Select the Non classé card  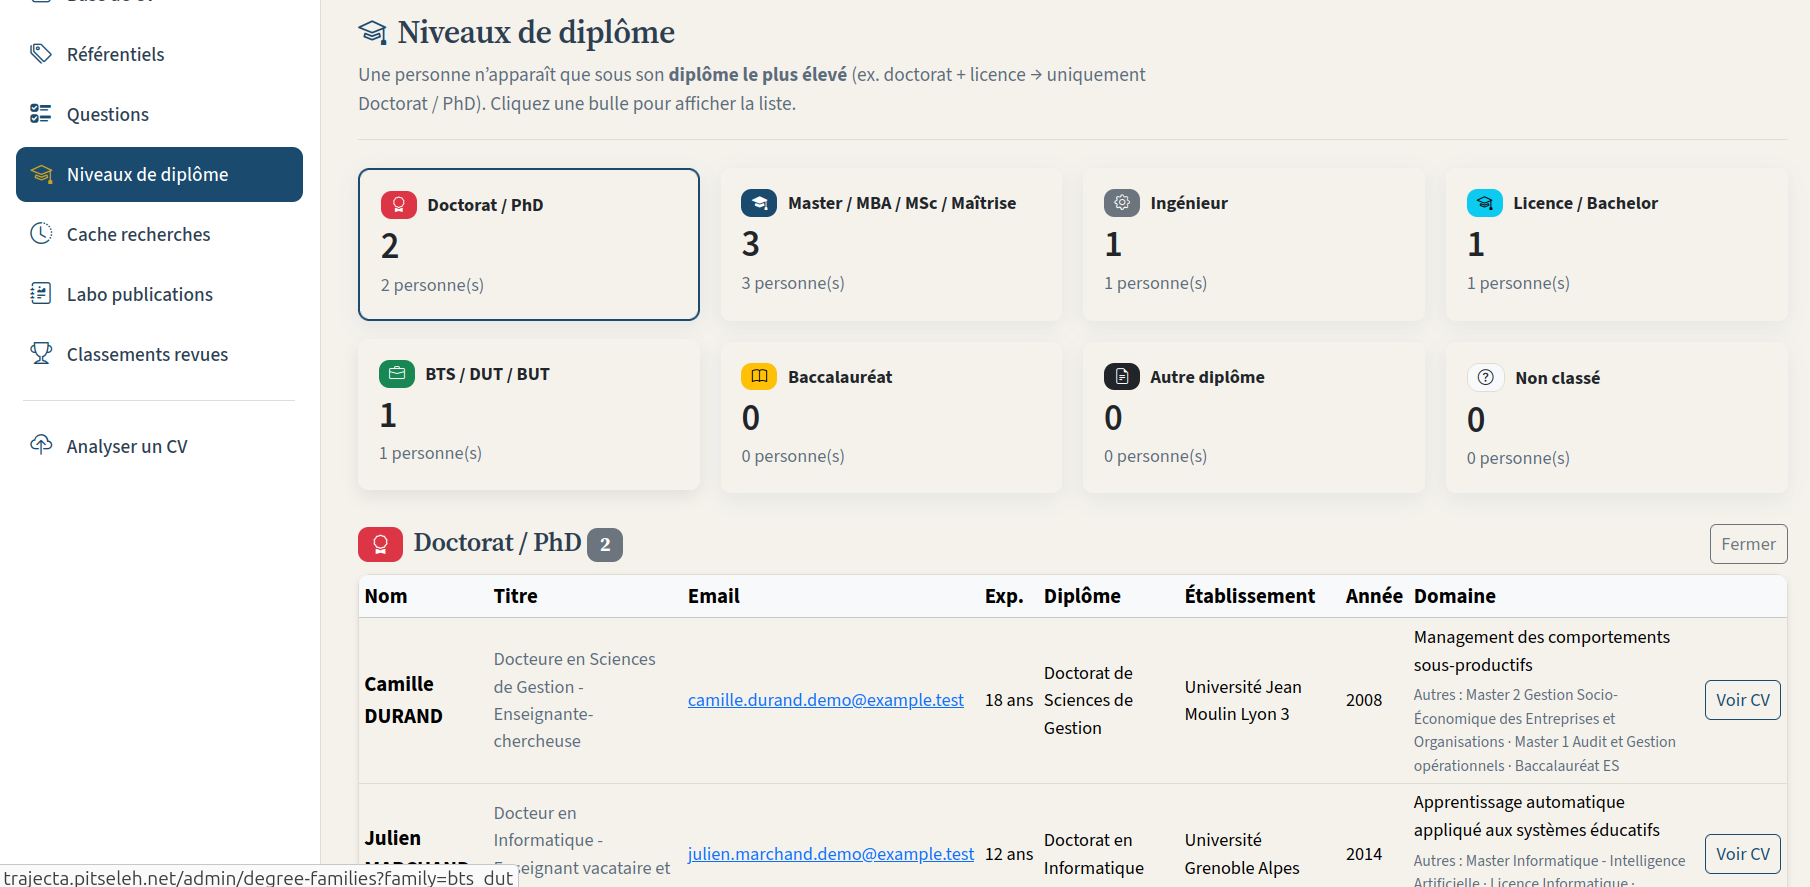[x=1617, y=417]
